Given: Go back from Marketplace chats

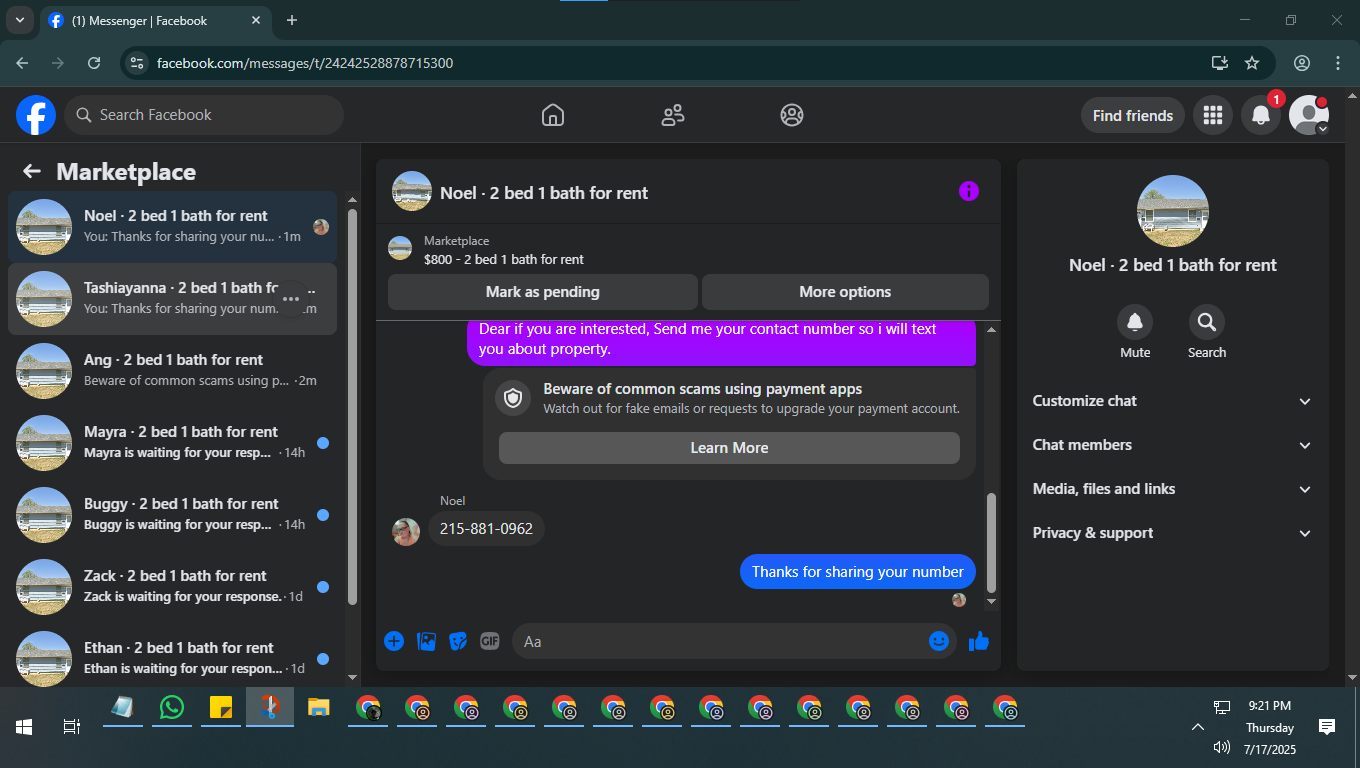Looking at the screenshot, I should [32, 171].
